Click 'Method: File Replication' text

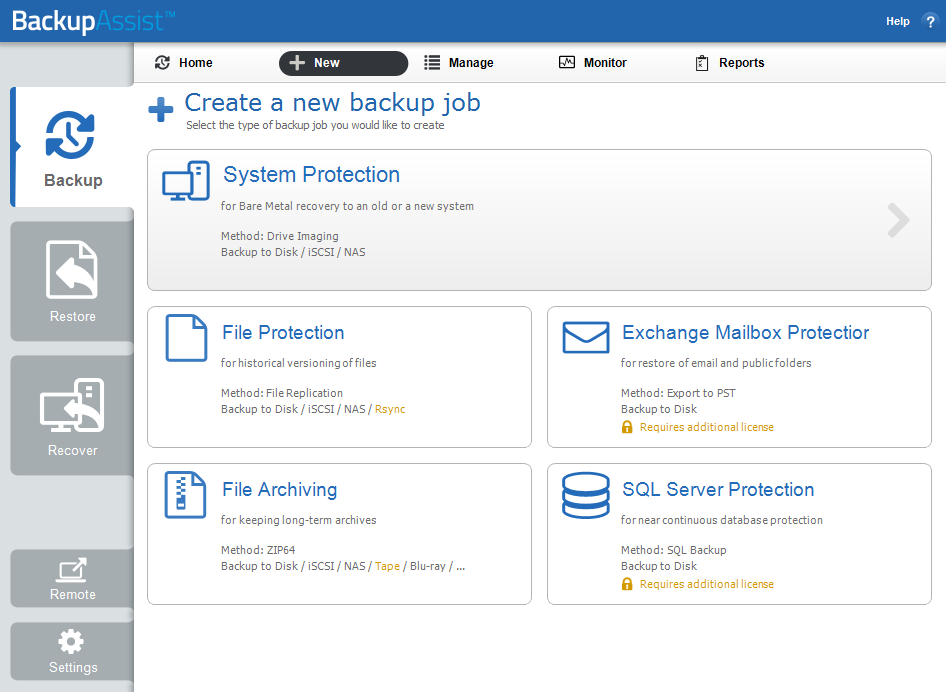282,393
